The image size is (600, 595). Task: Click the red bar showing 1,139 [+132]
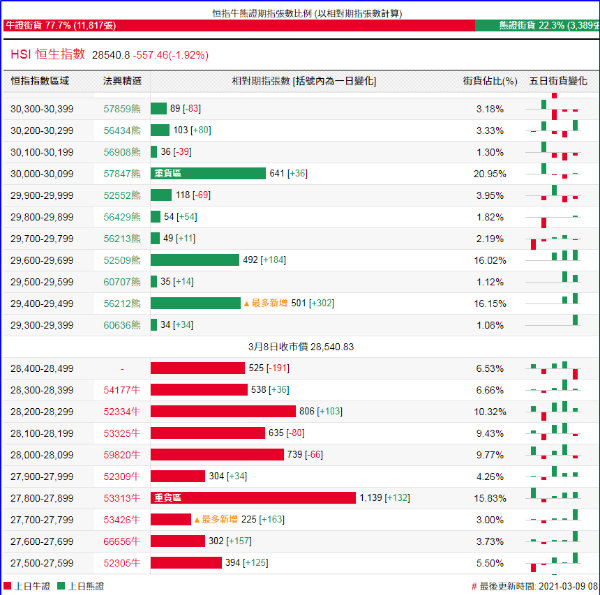pyautogui.click(x=253, y=498)
